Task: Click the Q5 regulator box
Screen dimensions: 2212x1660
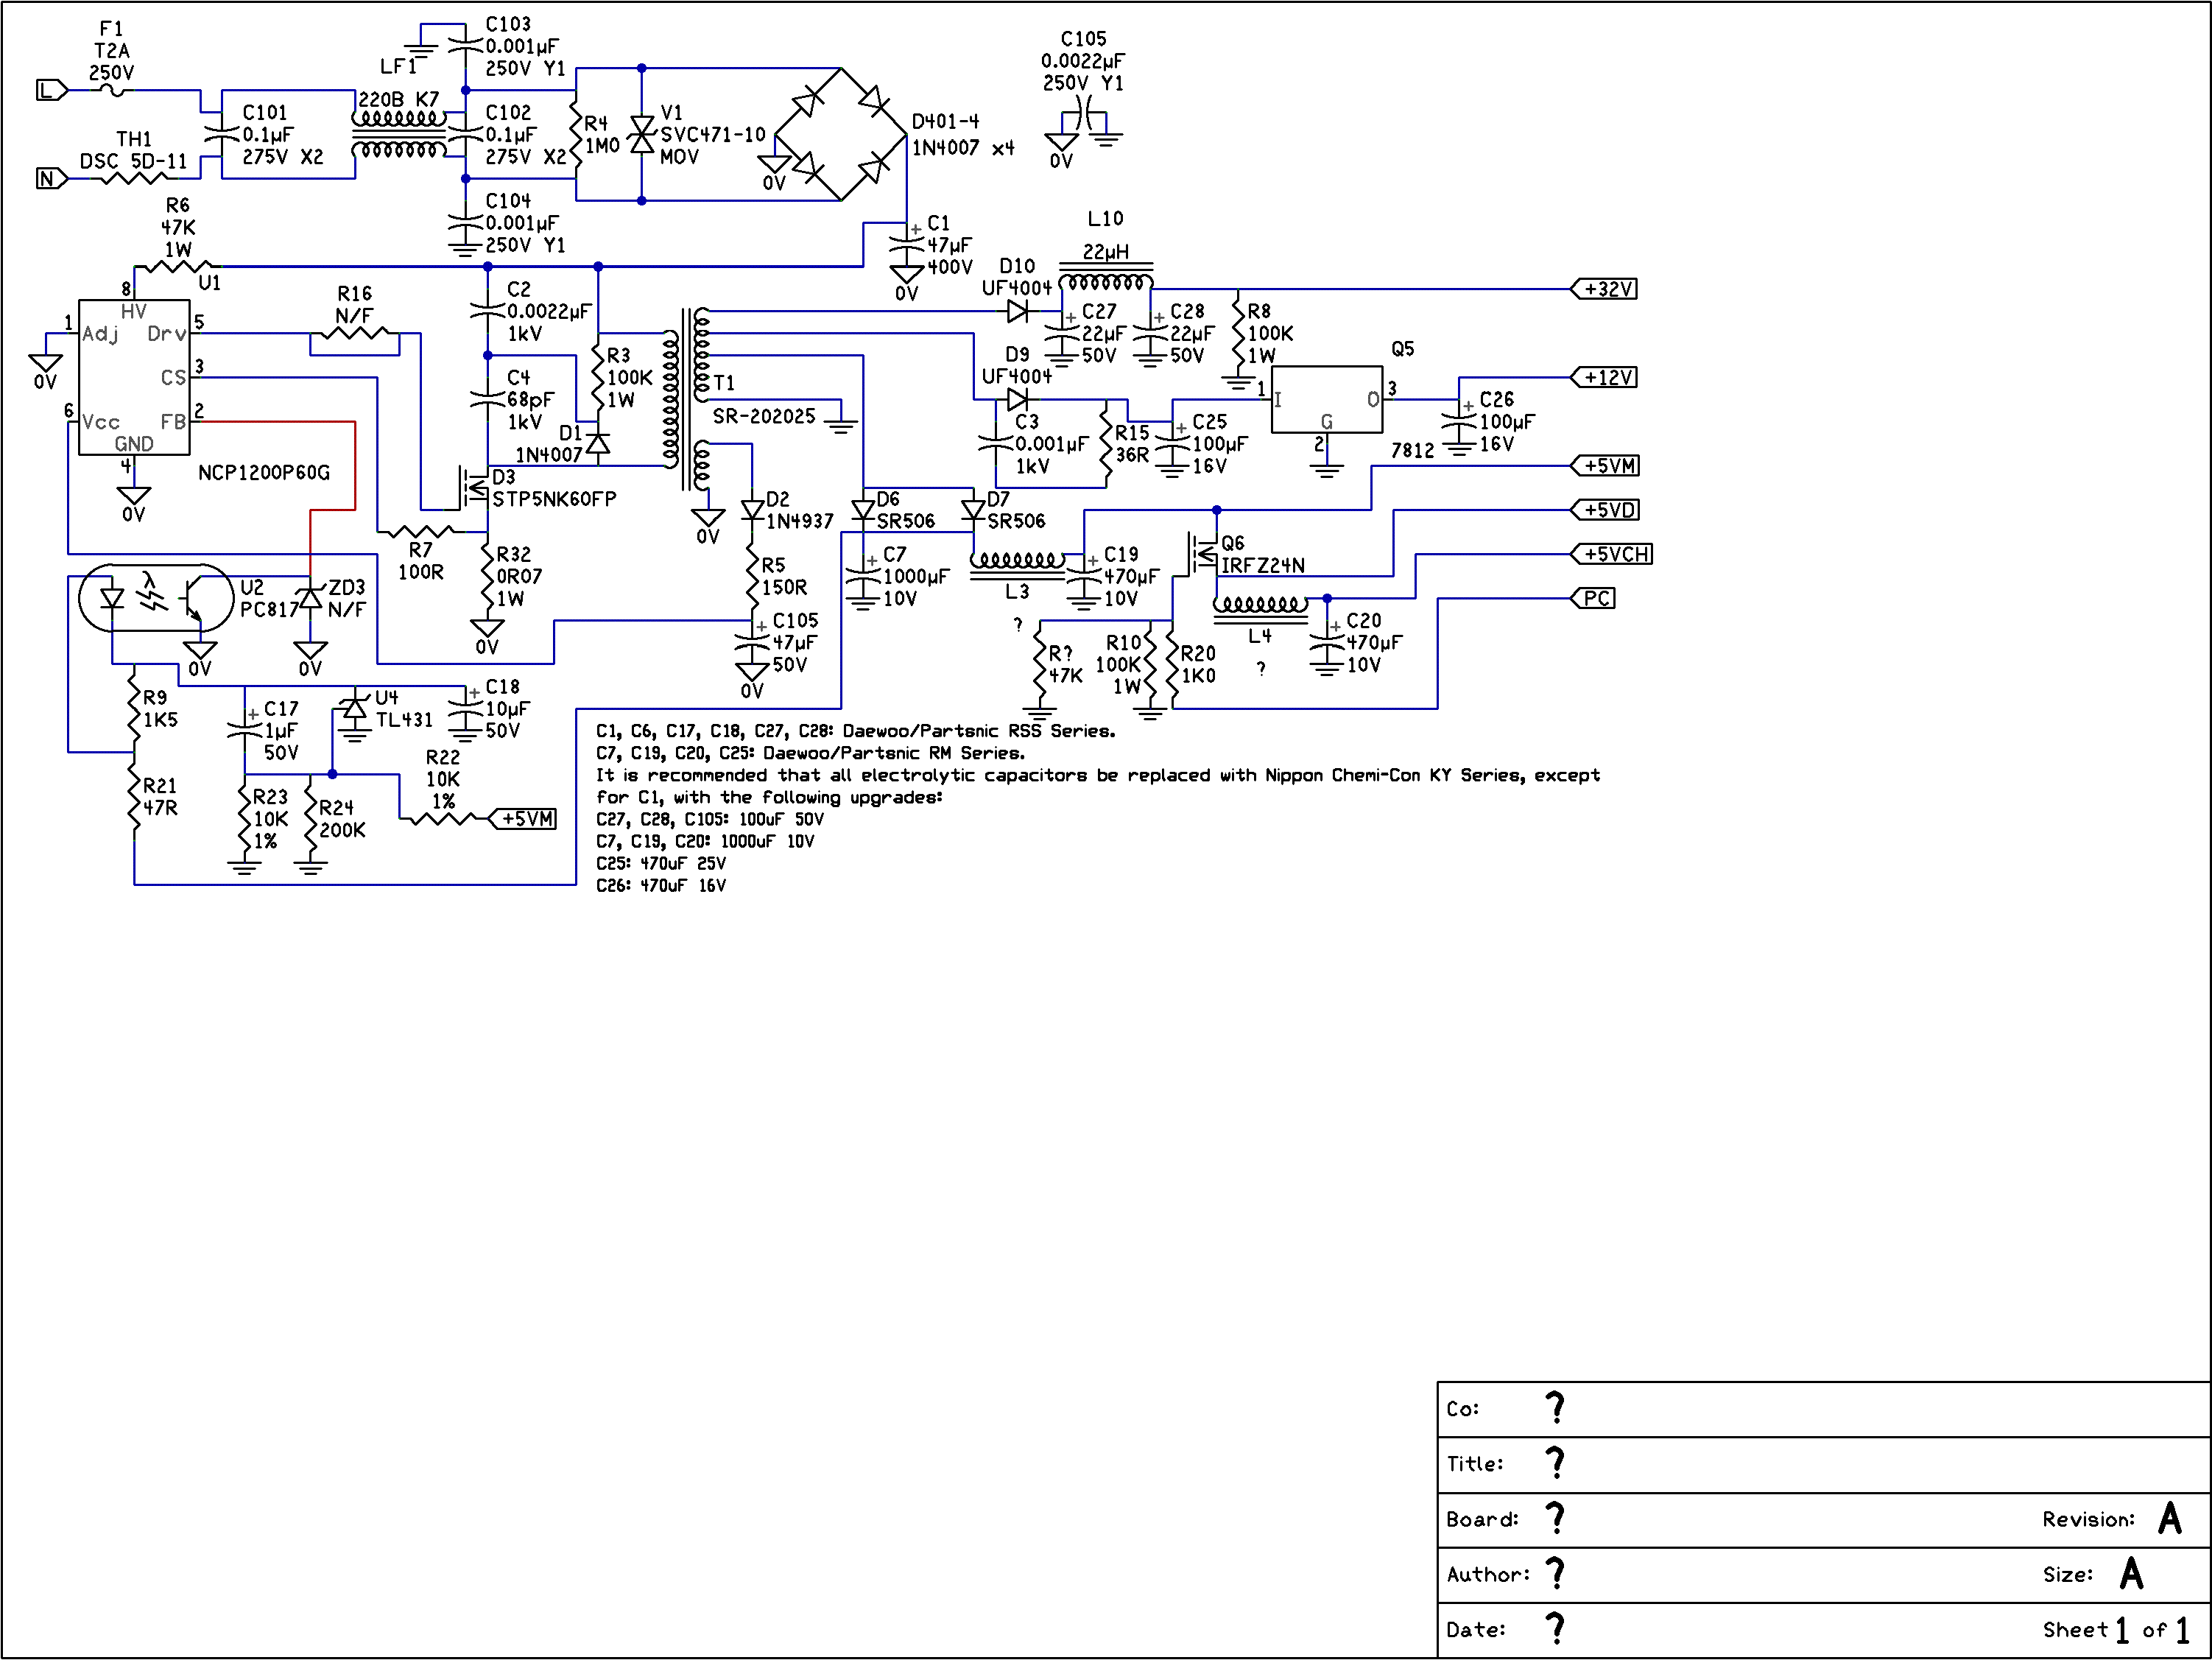Action: [x=1327, y=399]
